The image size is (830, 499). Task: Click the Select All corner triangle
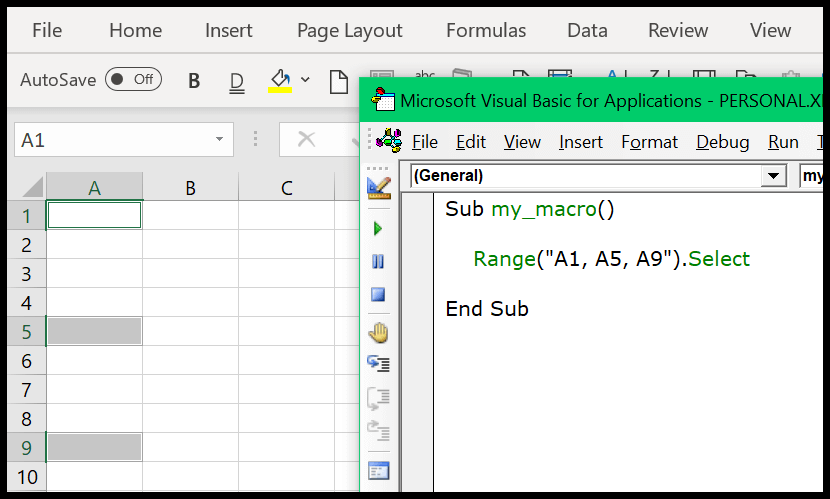[32, 187]
